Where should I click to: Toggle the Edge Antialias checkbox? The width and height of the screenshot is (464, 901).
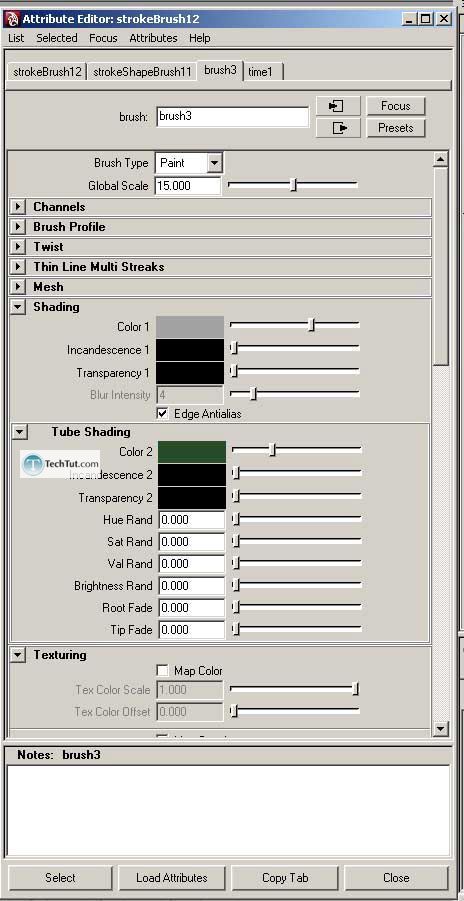163,413
